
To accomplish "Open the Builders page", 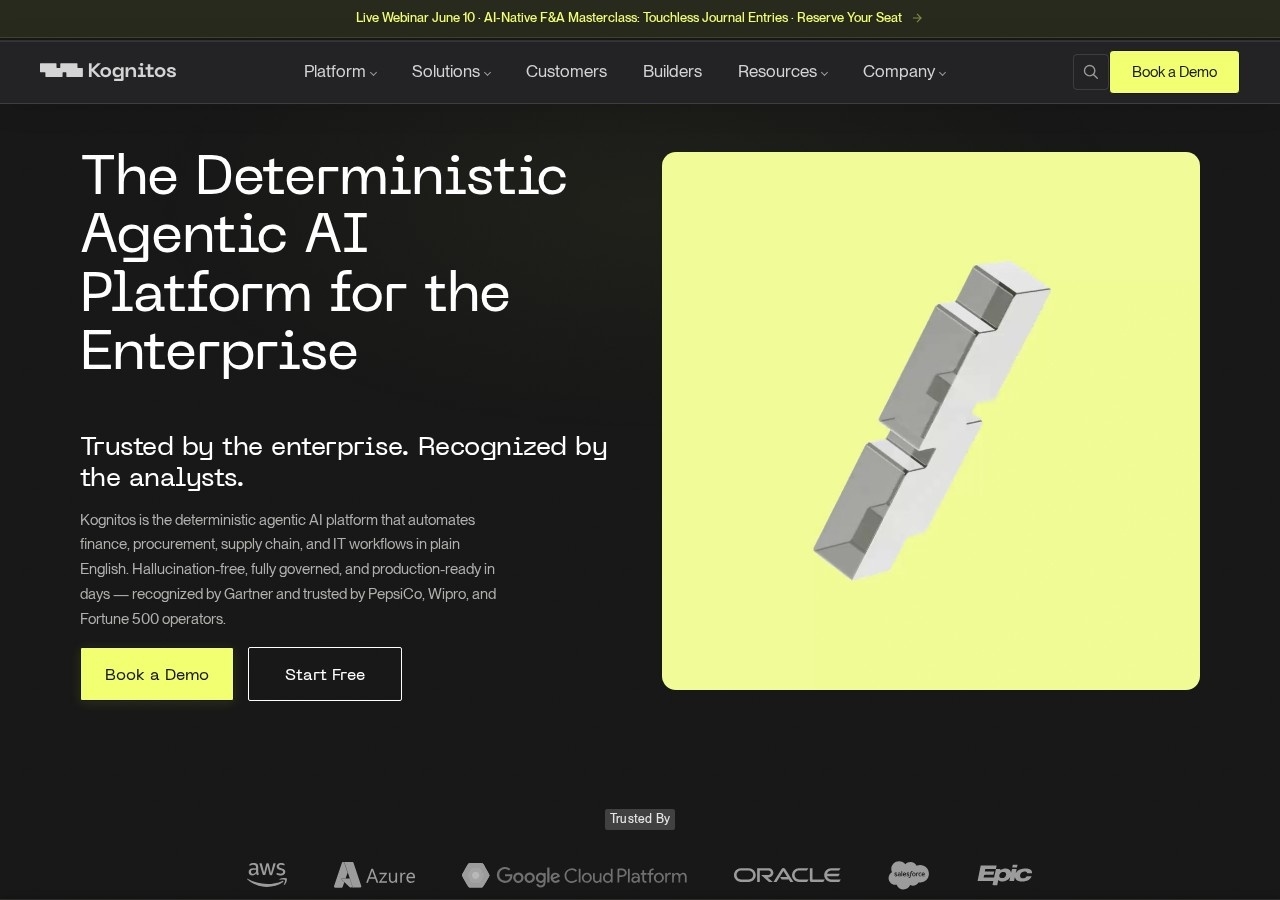I will (x=672, y=72).
